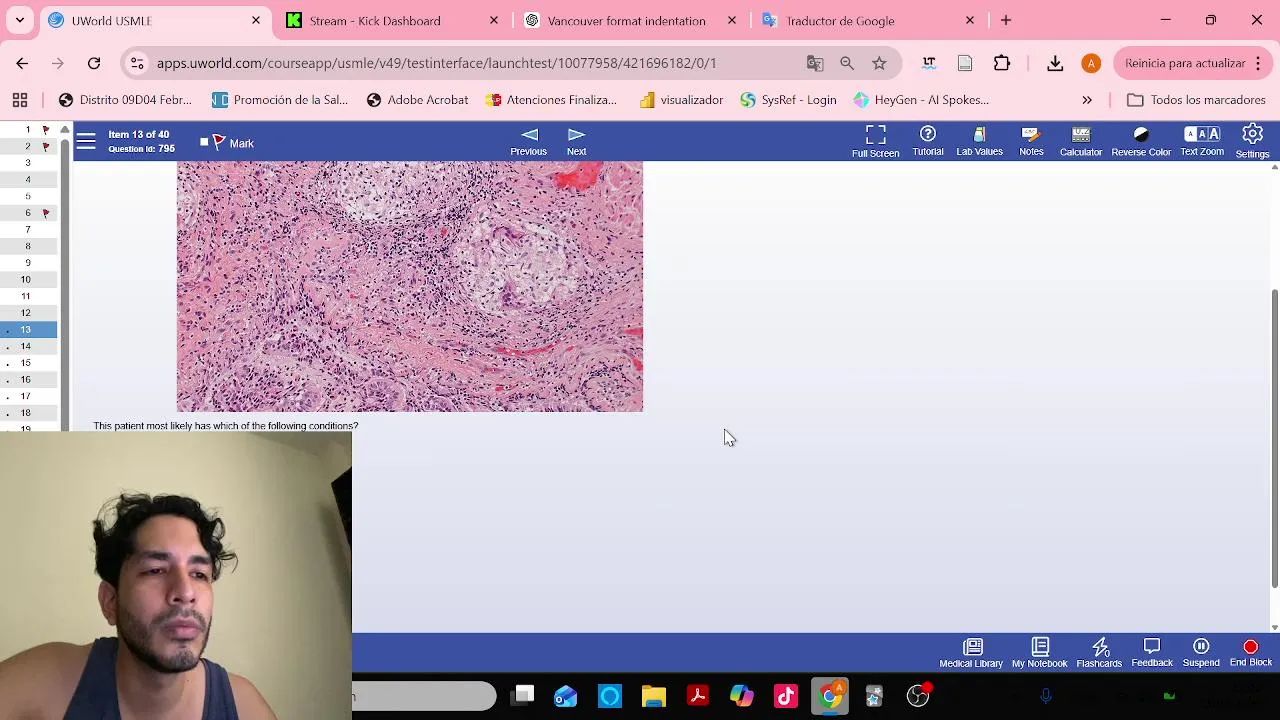Open the page translate icon
Screen dimensions: 1280x720
click(815, 63)
